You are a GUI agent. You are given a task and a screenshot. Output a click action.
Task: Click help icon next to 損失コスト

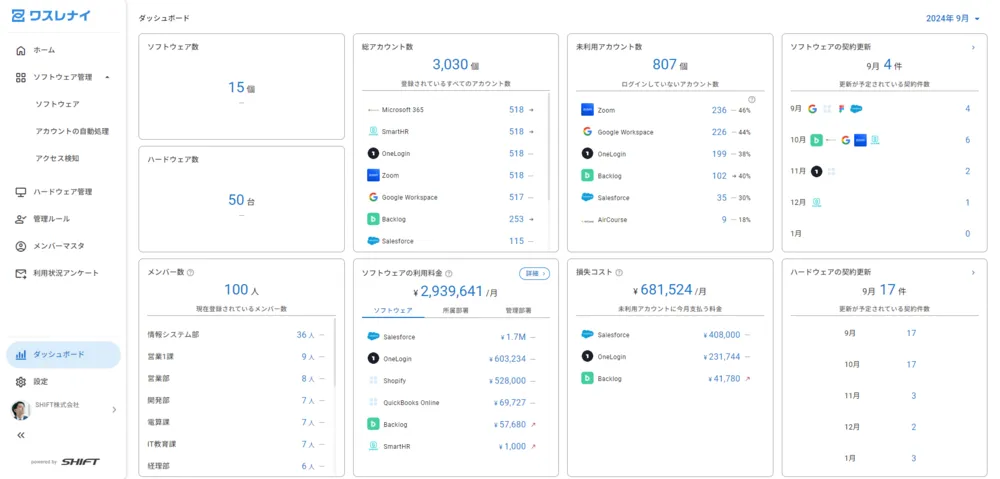(x=619, y=272)
